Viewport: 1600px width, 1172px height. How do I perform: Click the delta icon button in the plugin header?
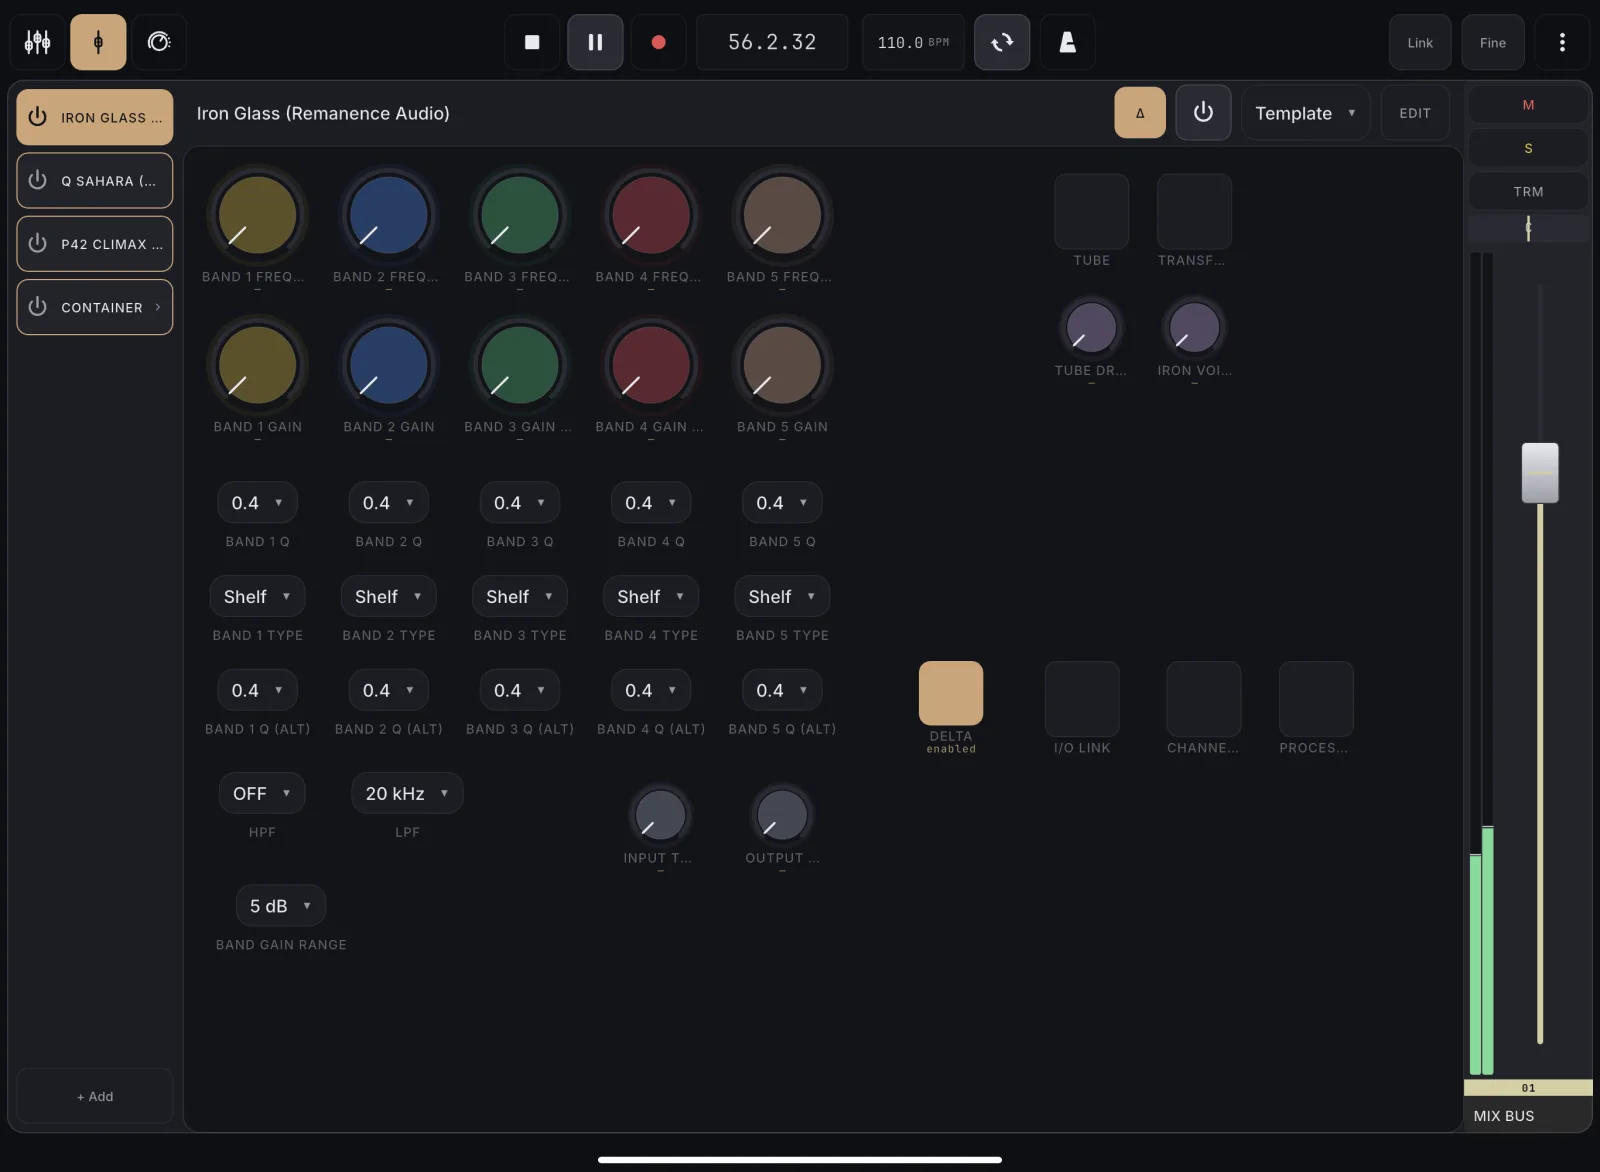pyautogui.click(x=1140, y=113)
